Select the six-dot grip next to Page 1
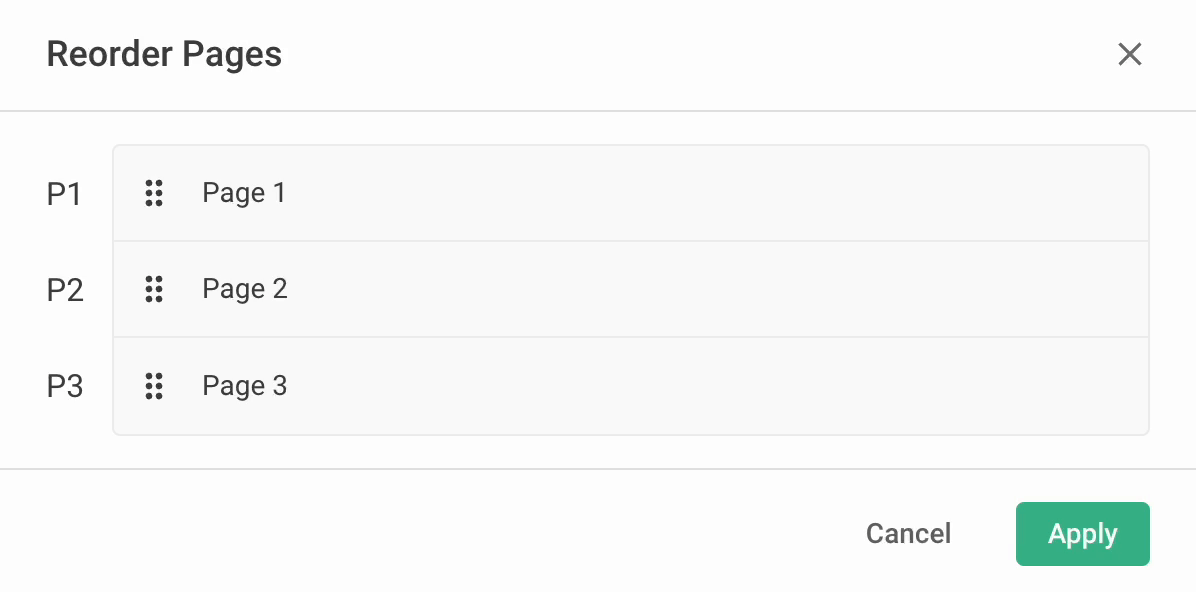This screenshot has width=1196, height=592. 154,194
